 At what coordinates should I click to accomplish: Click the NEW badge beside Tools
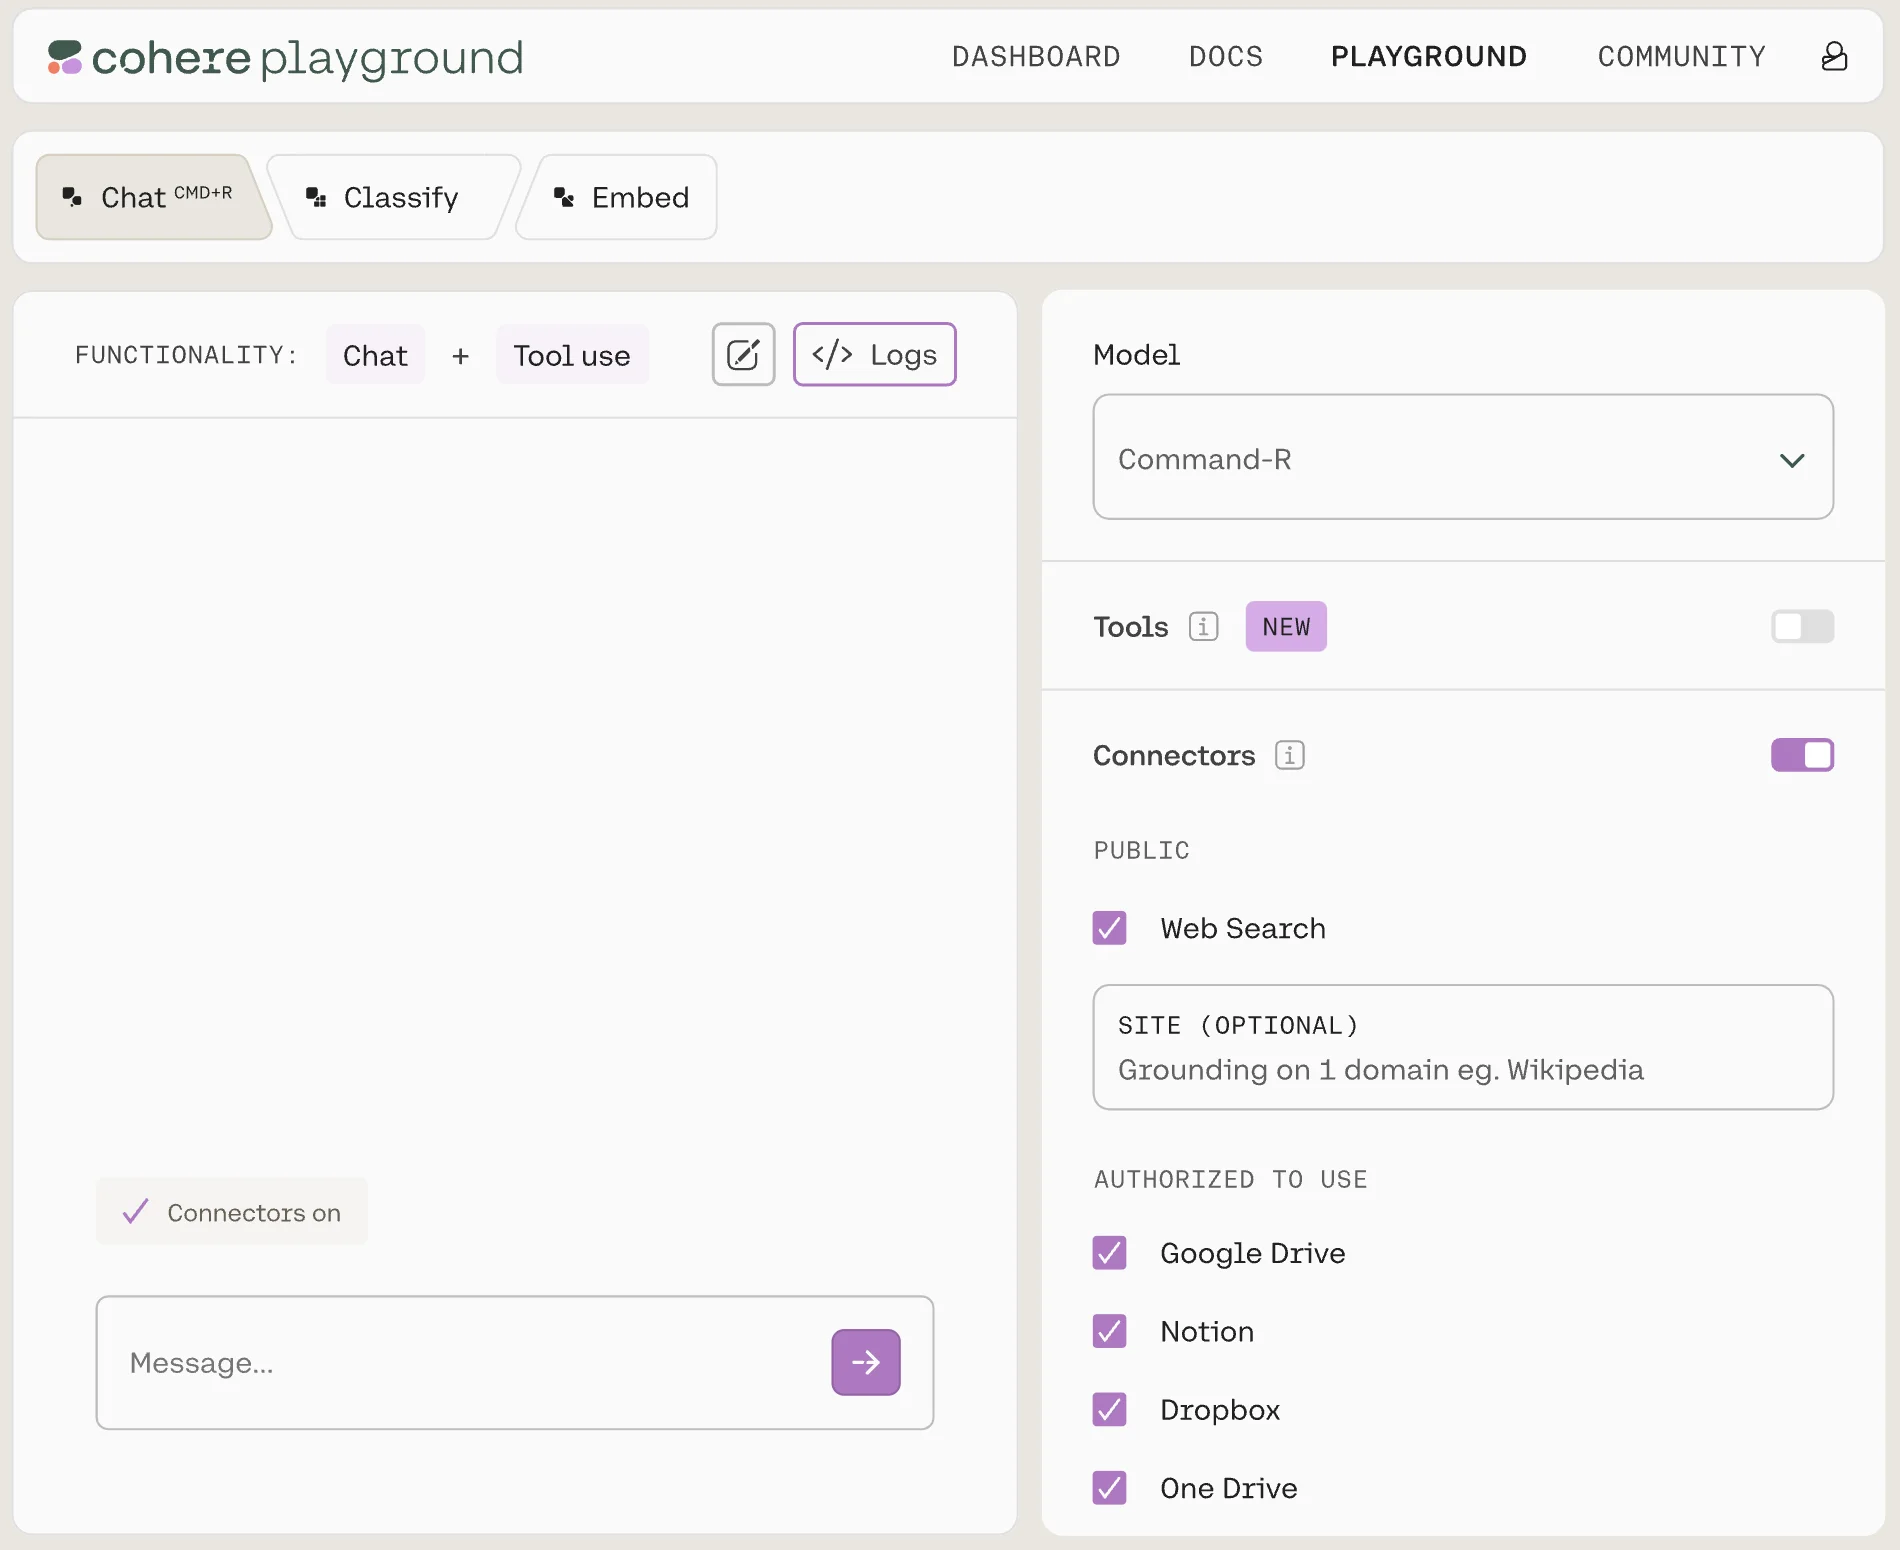(1286, 626)
